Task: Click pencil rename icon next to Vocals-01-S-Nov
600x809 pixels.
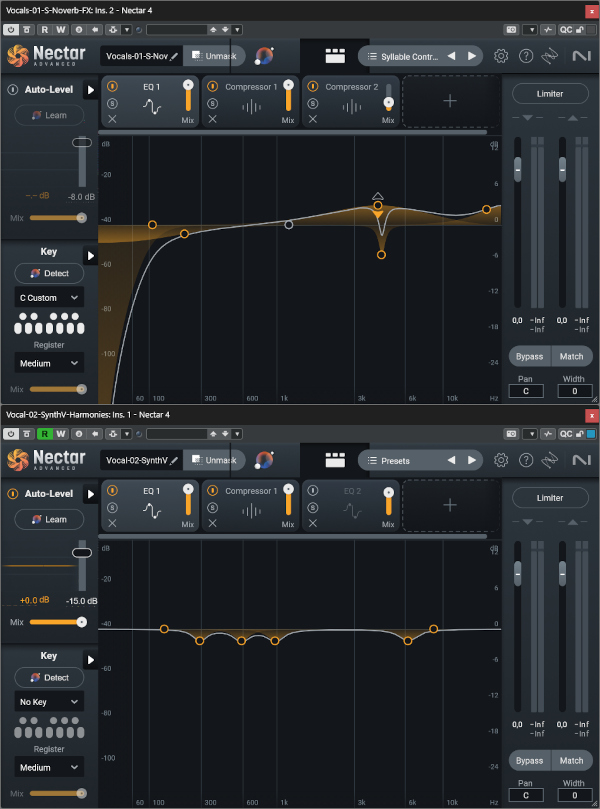Action: pyautogui.click(x=174, y=56)
